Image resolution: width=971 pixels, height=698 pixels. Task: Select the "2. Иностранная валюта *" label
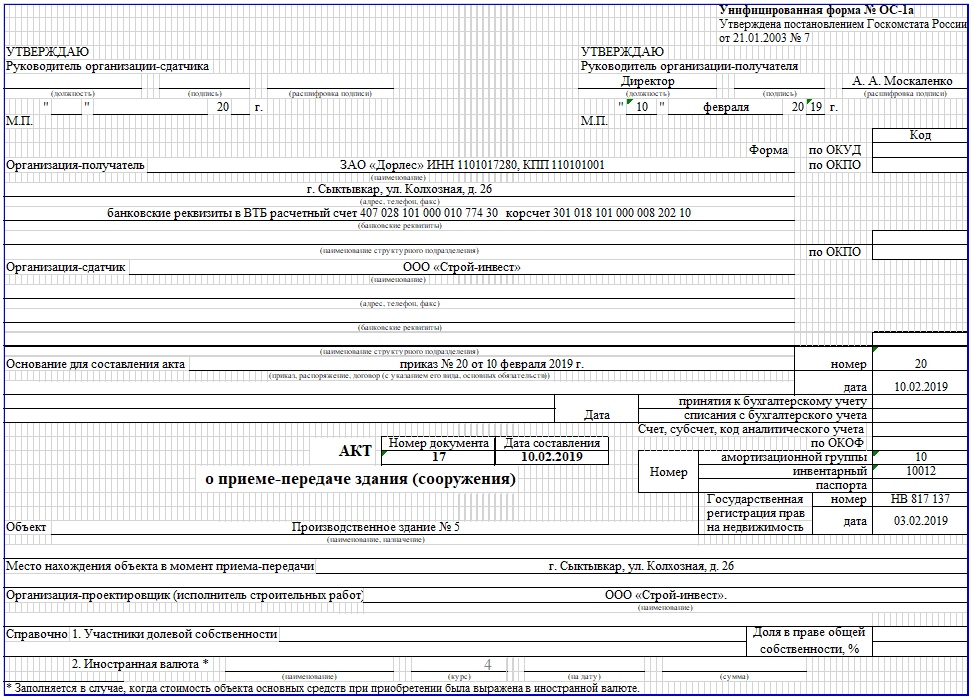[x=140, y=664]
